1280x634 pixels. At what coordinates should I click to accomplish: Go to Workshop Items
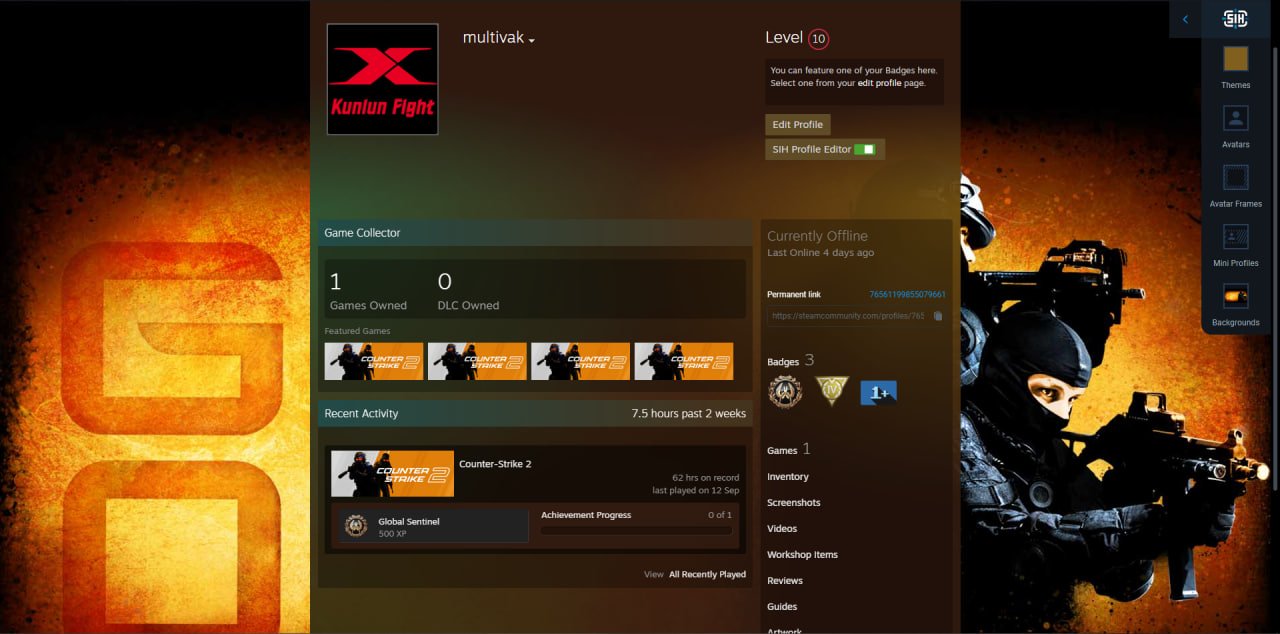pyautogui.click(x=802, y=555)
